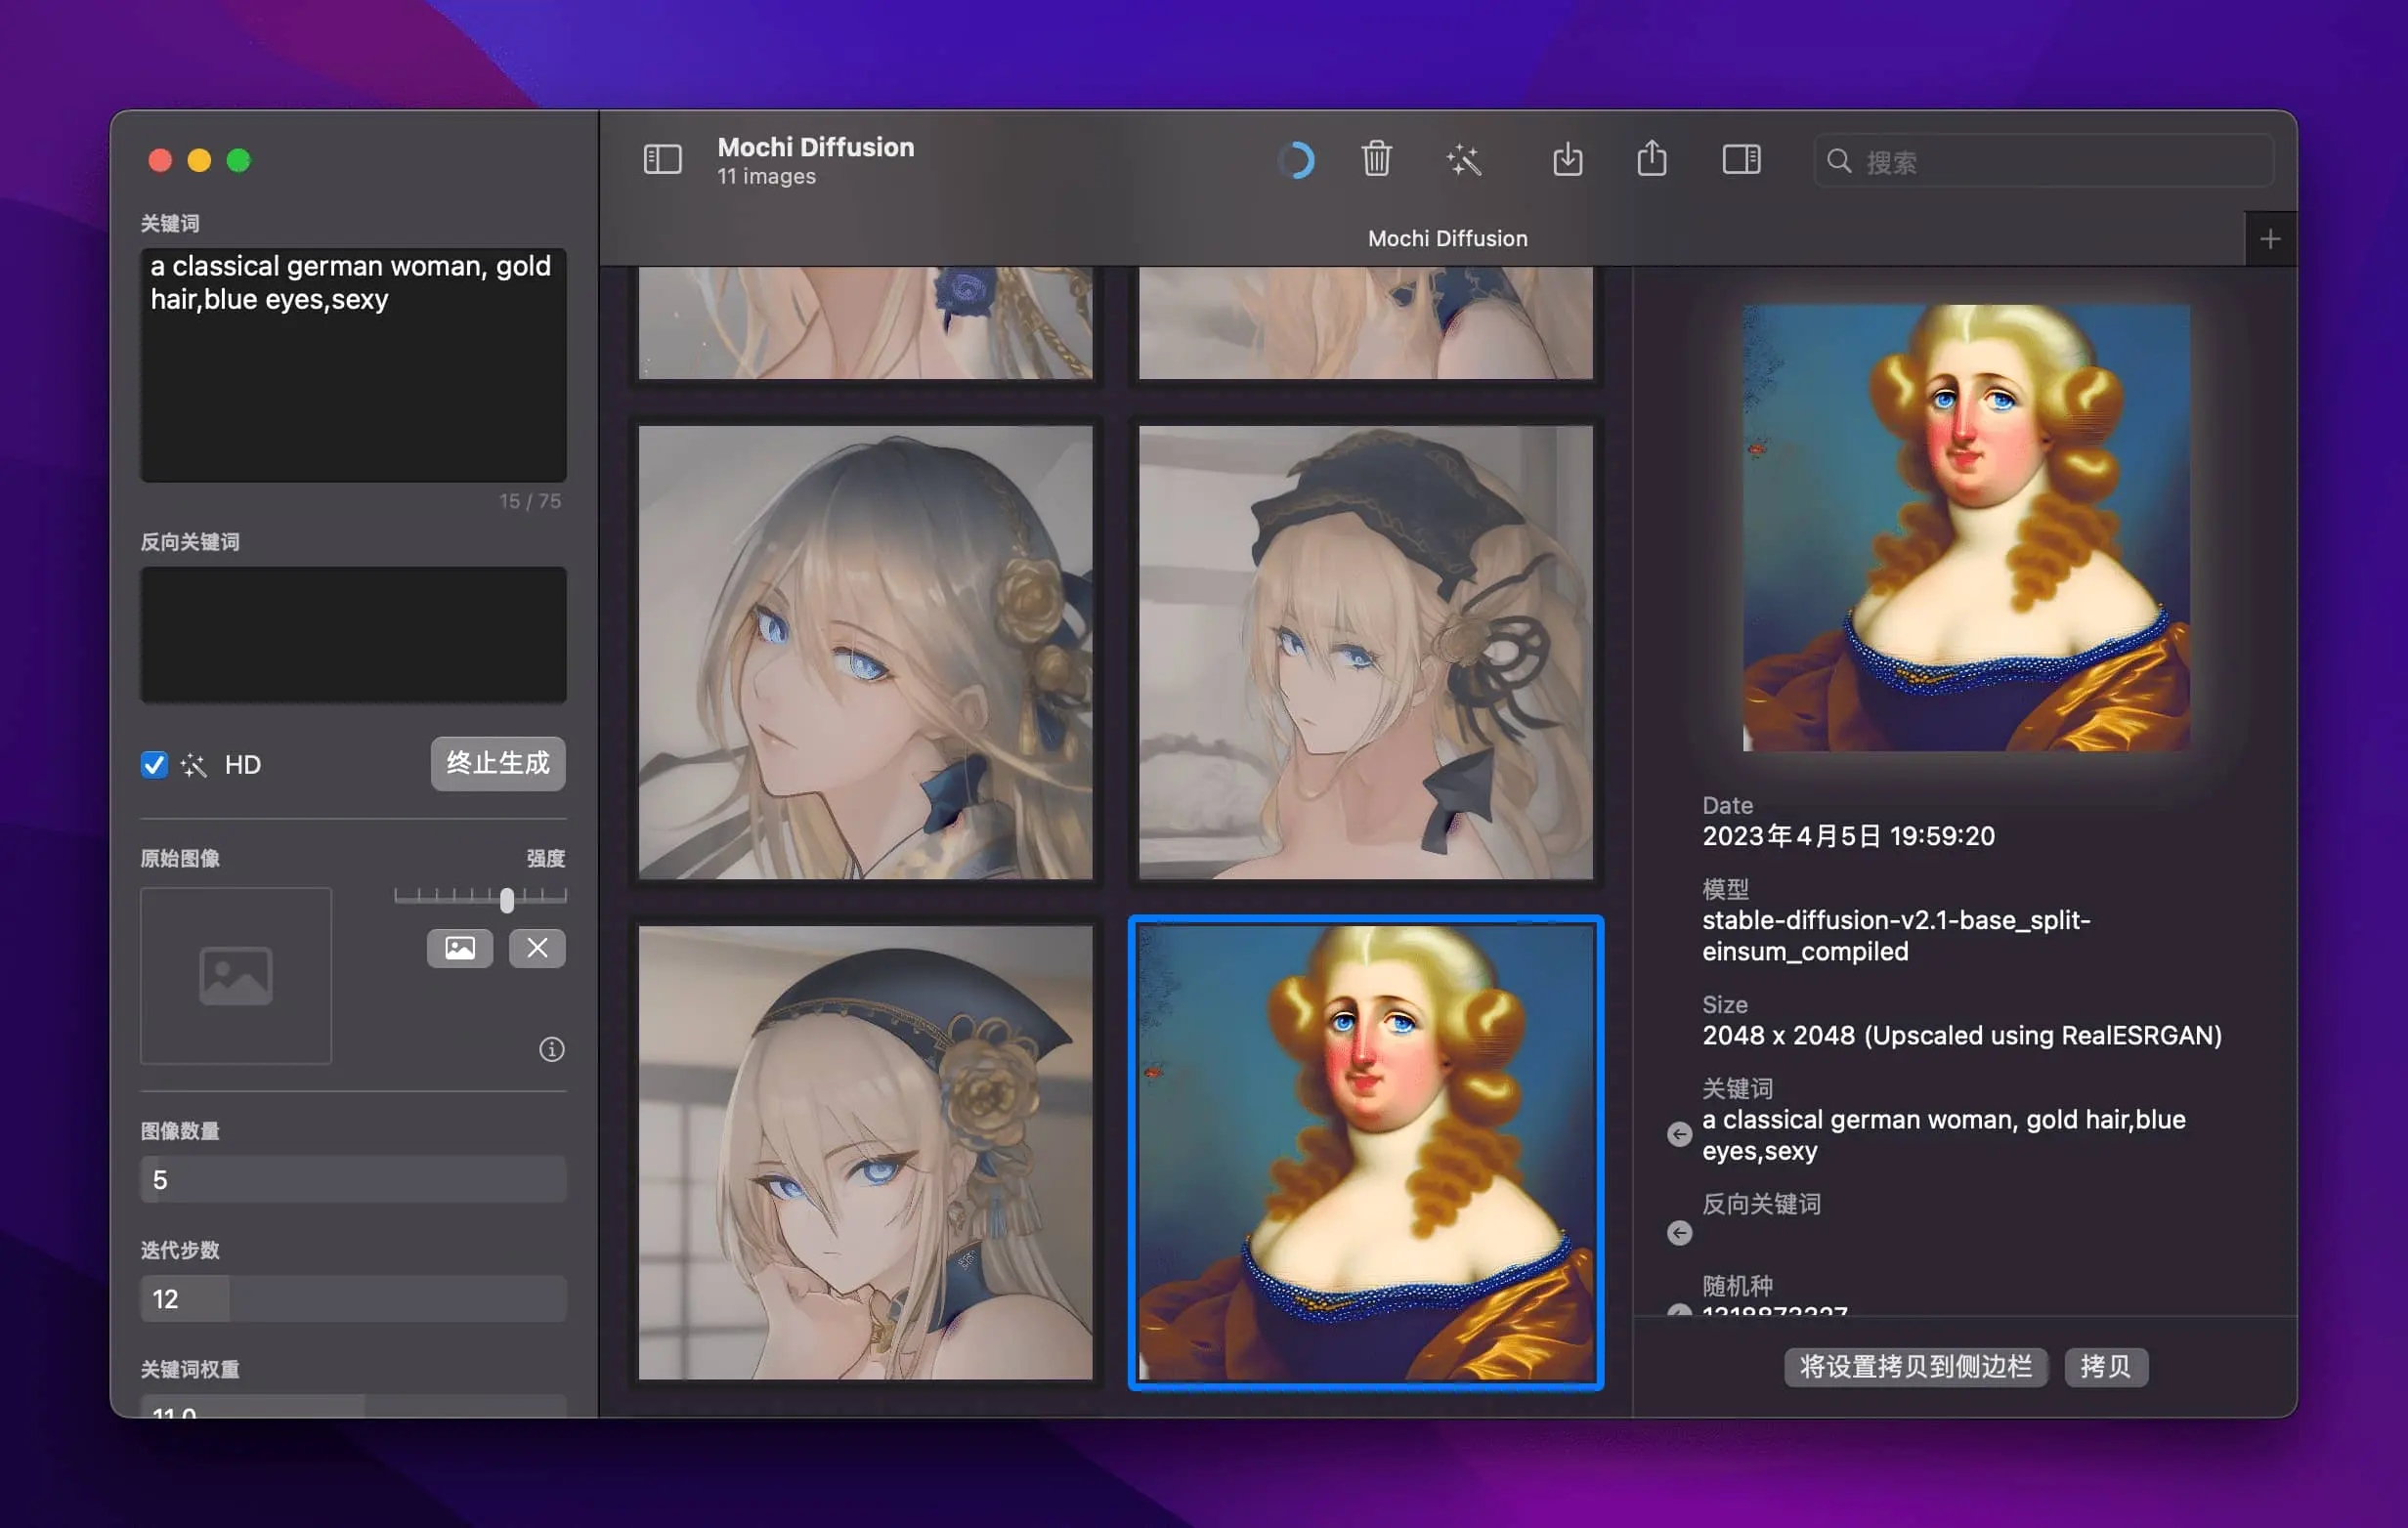The height and width of the screenshot is (1528, 2408).
Task: Click the 关键词权重 label
Action: coord(190,1369)
